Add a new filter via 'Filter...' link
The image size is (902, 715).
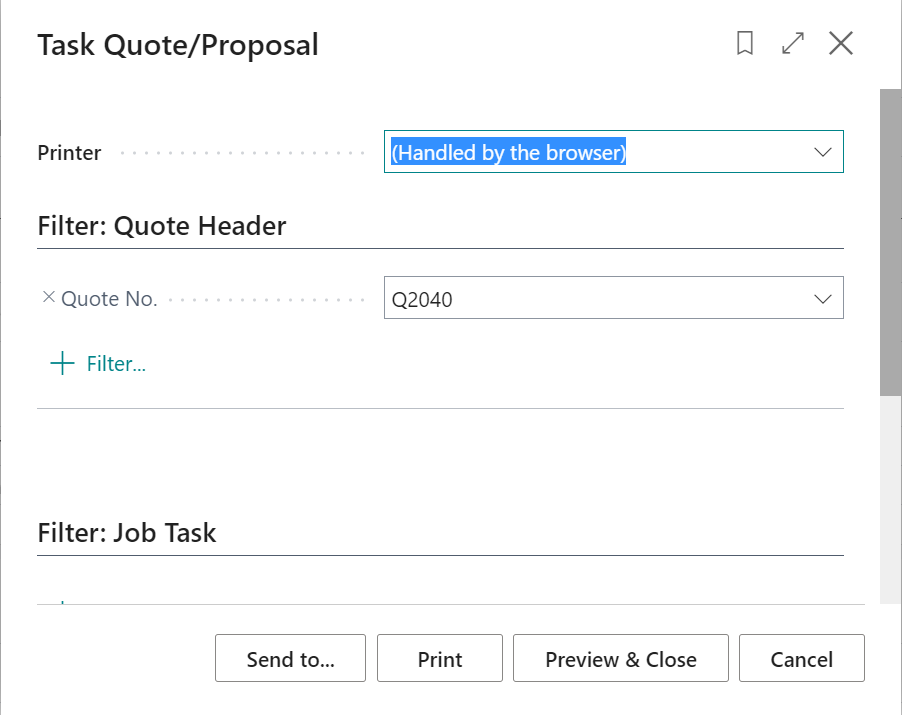116,364
